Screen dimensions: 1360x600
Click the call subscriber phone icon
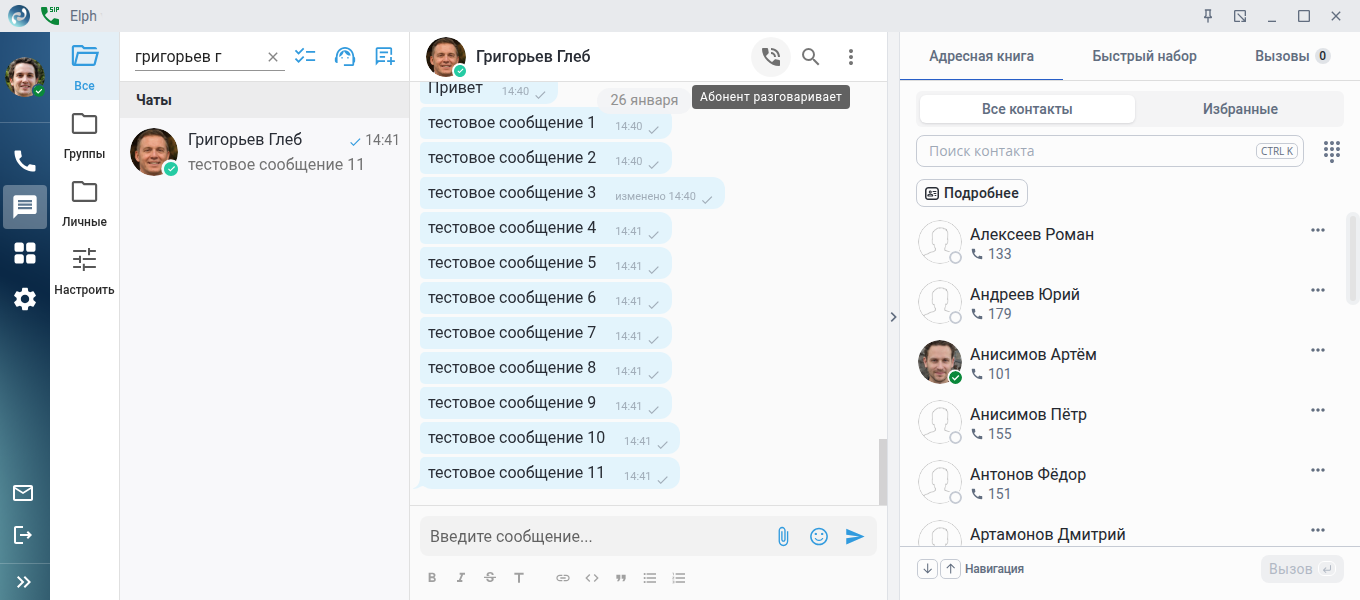pyautogui.click(x=770, y=57)
